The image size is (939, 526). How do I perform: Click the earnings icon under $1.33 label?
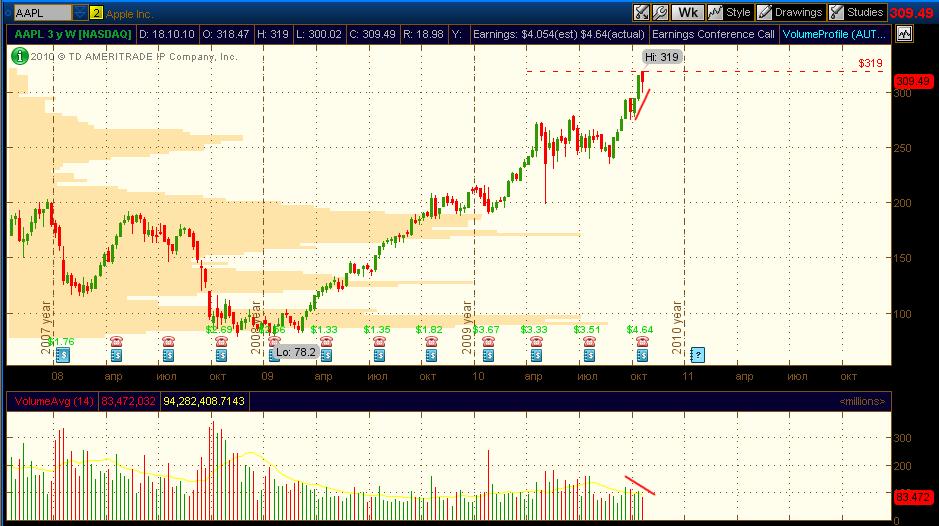tap(326, 355)
